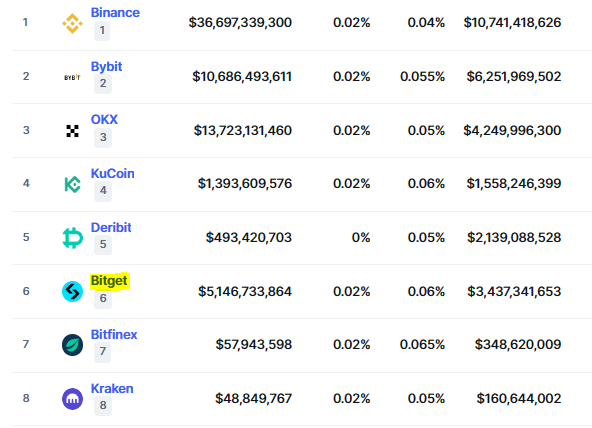The height and width of the screenshot is (428, 592).
Task: Open the highlighted Bitget exchange link
Action: point(109,281)
